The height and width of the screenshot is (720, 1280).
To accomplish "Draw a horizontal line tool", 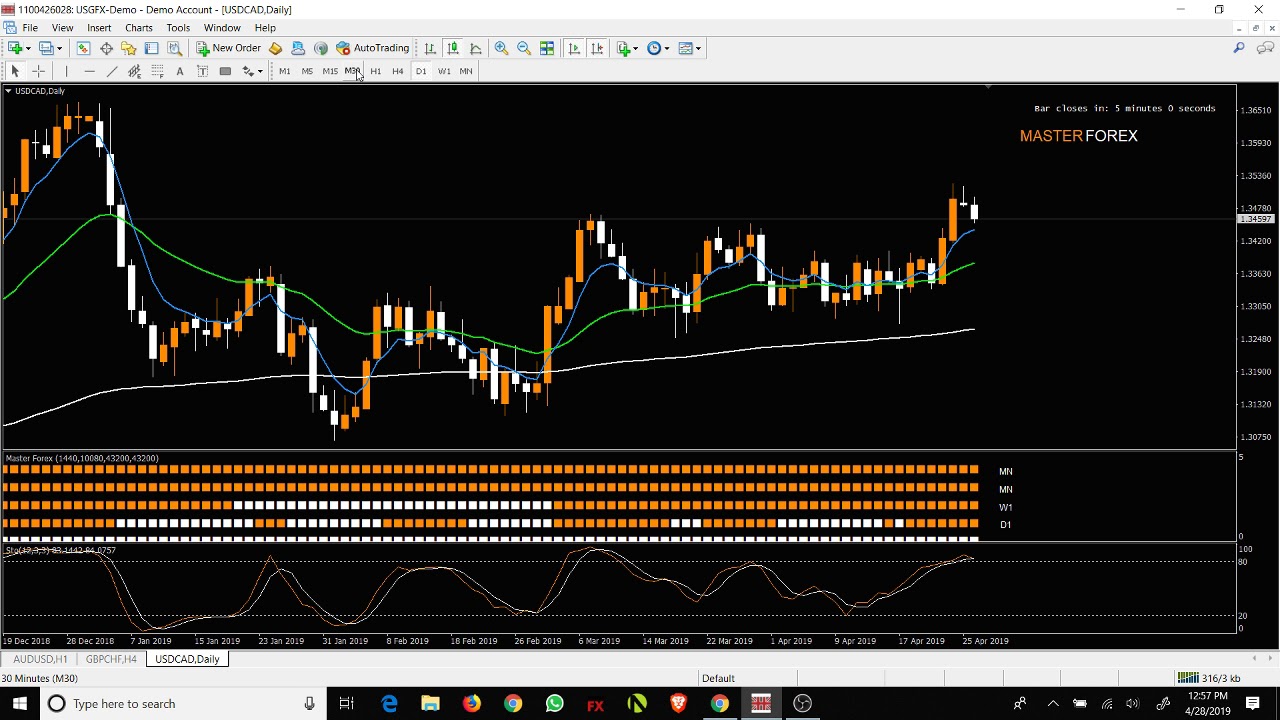I will pos(89,71).
